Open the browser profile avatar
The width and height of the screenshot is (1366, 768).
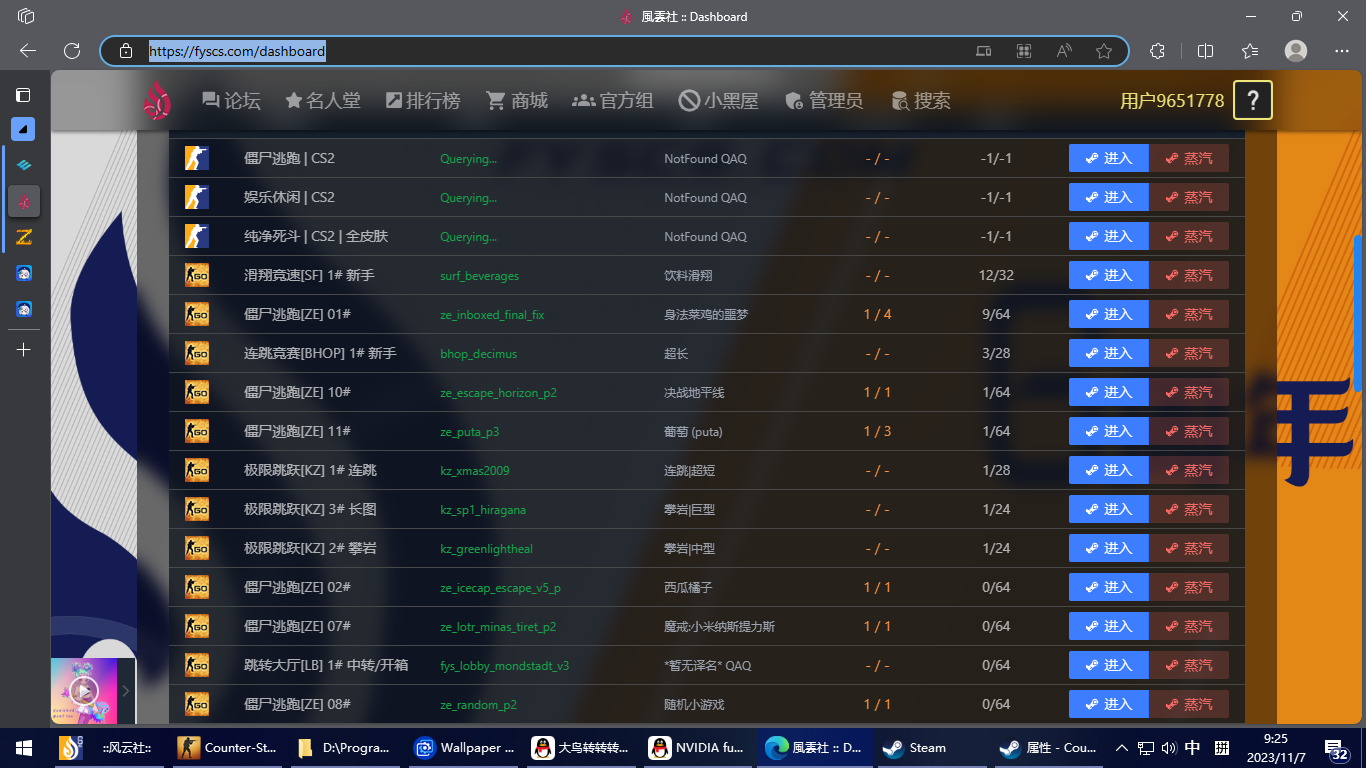click(x=1296, y=51)
